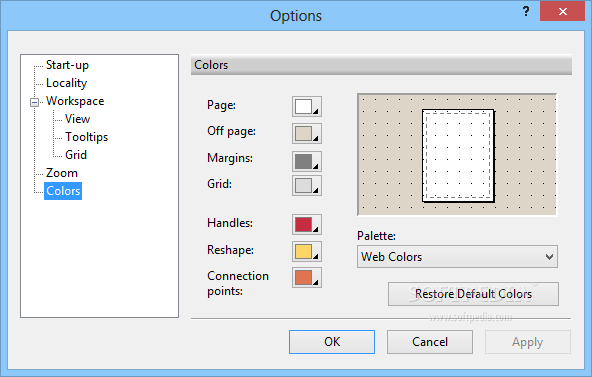
Task: Open the Page color picker swatch
Action: coord(307,106)
